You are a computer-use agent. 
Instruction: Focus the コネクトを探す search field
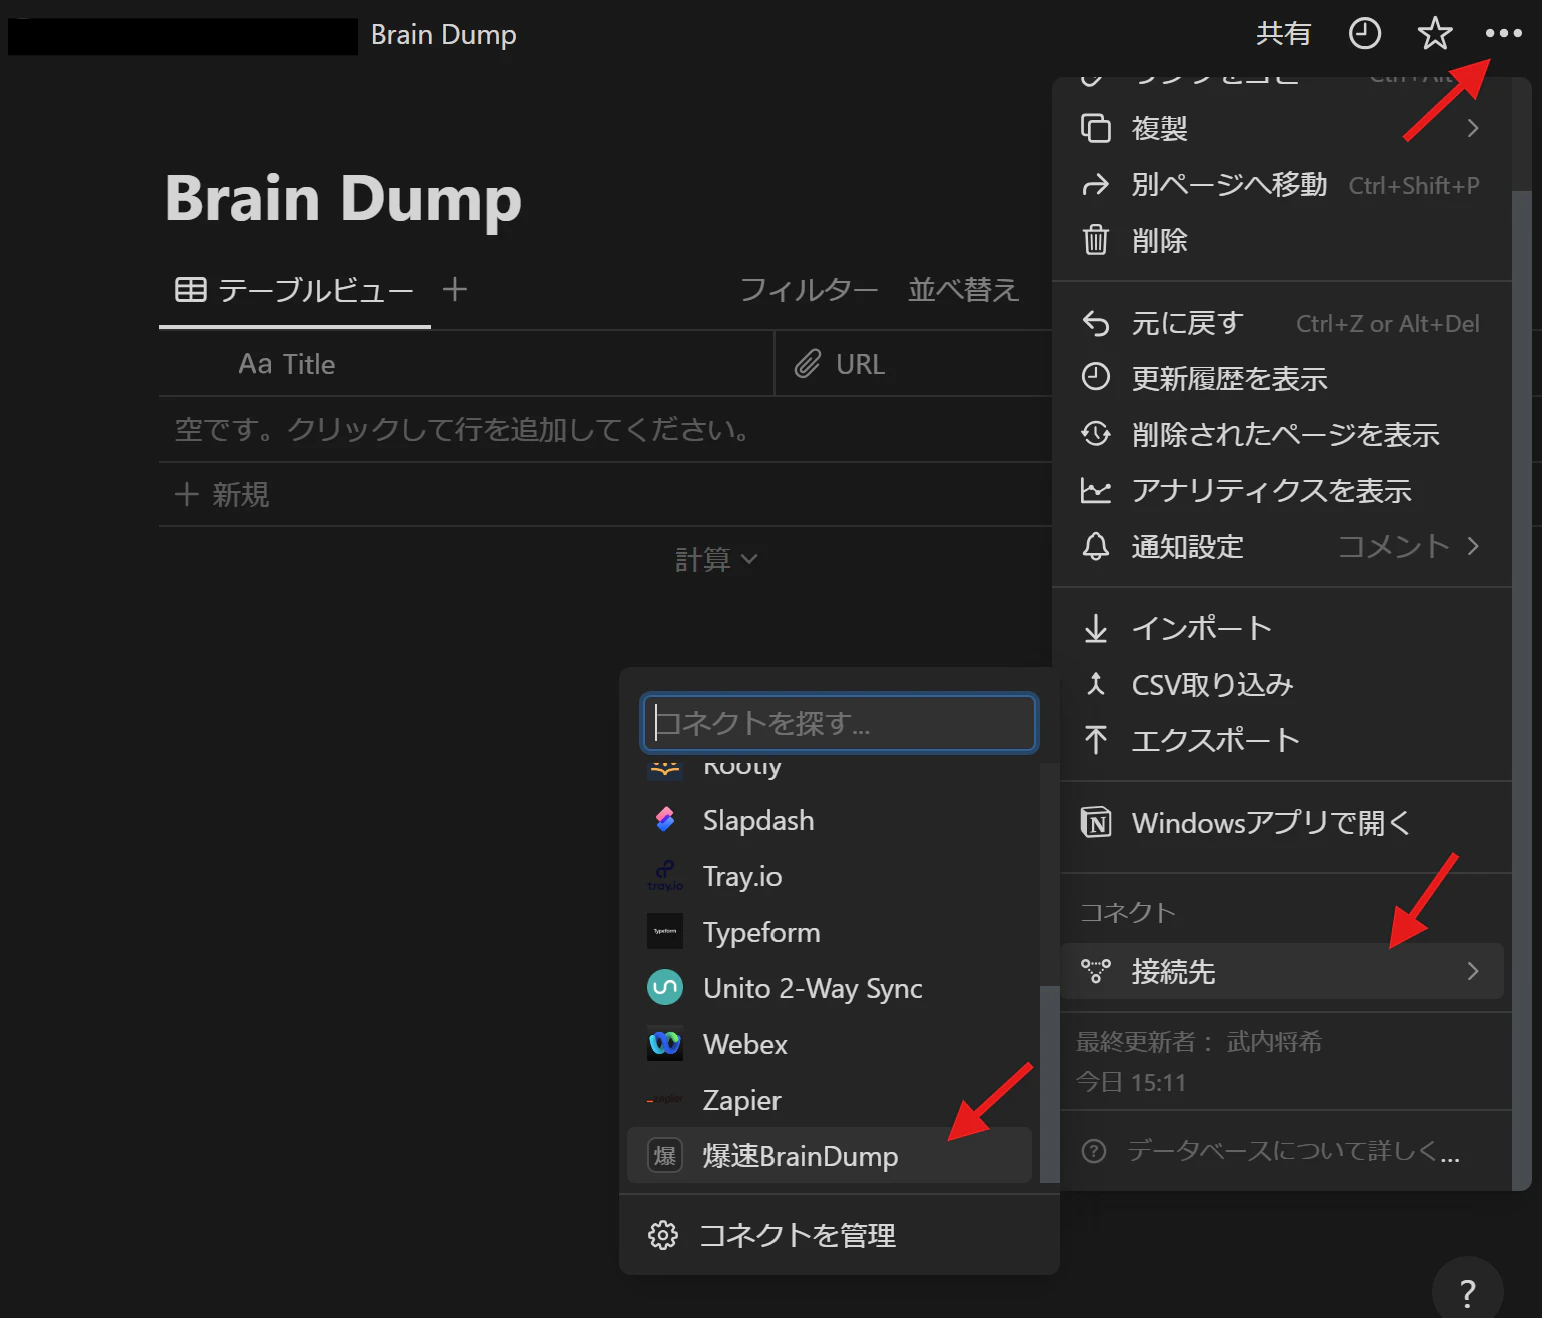click(x=839, y=722)
